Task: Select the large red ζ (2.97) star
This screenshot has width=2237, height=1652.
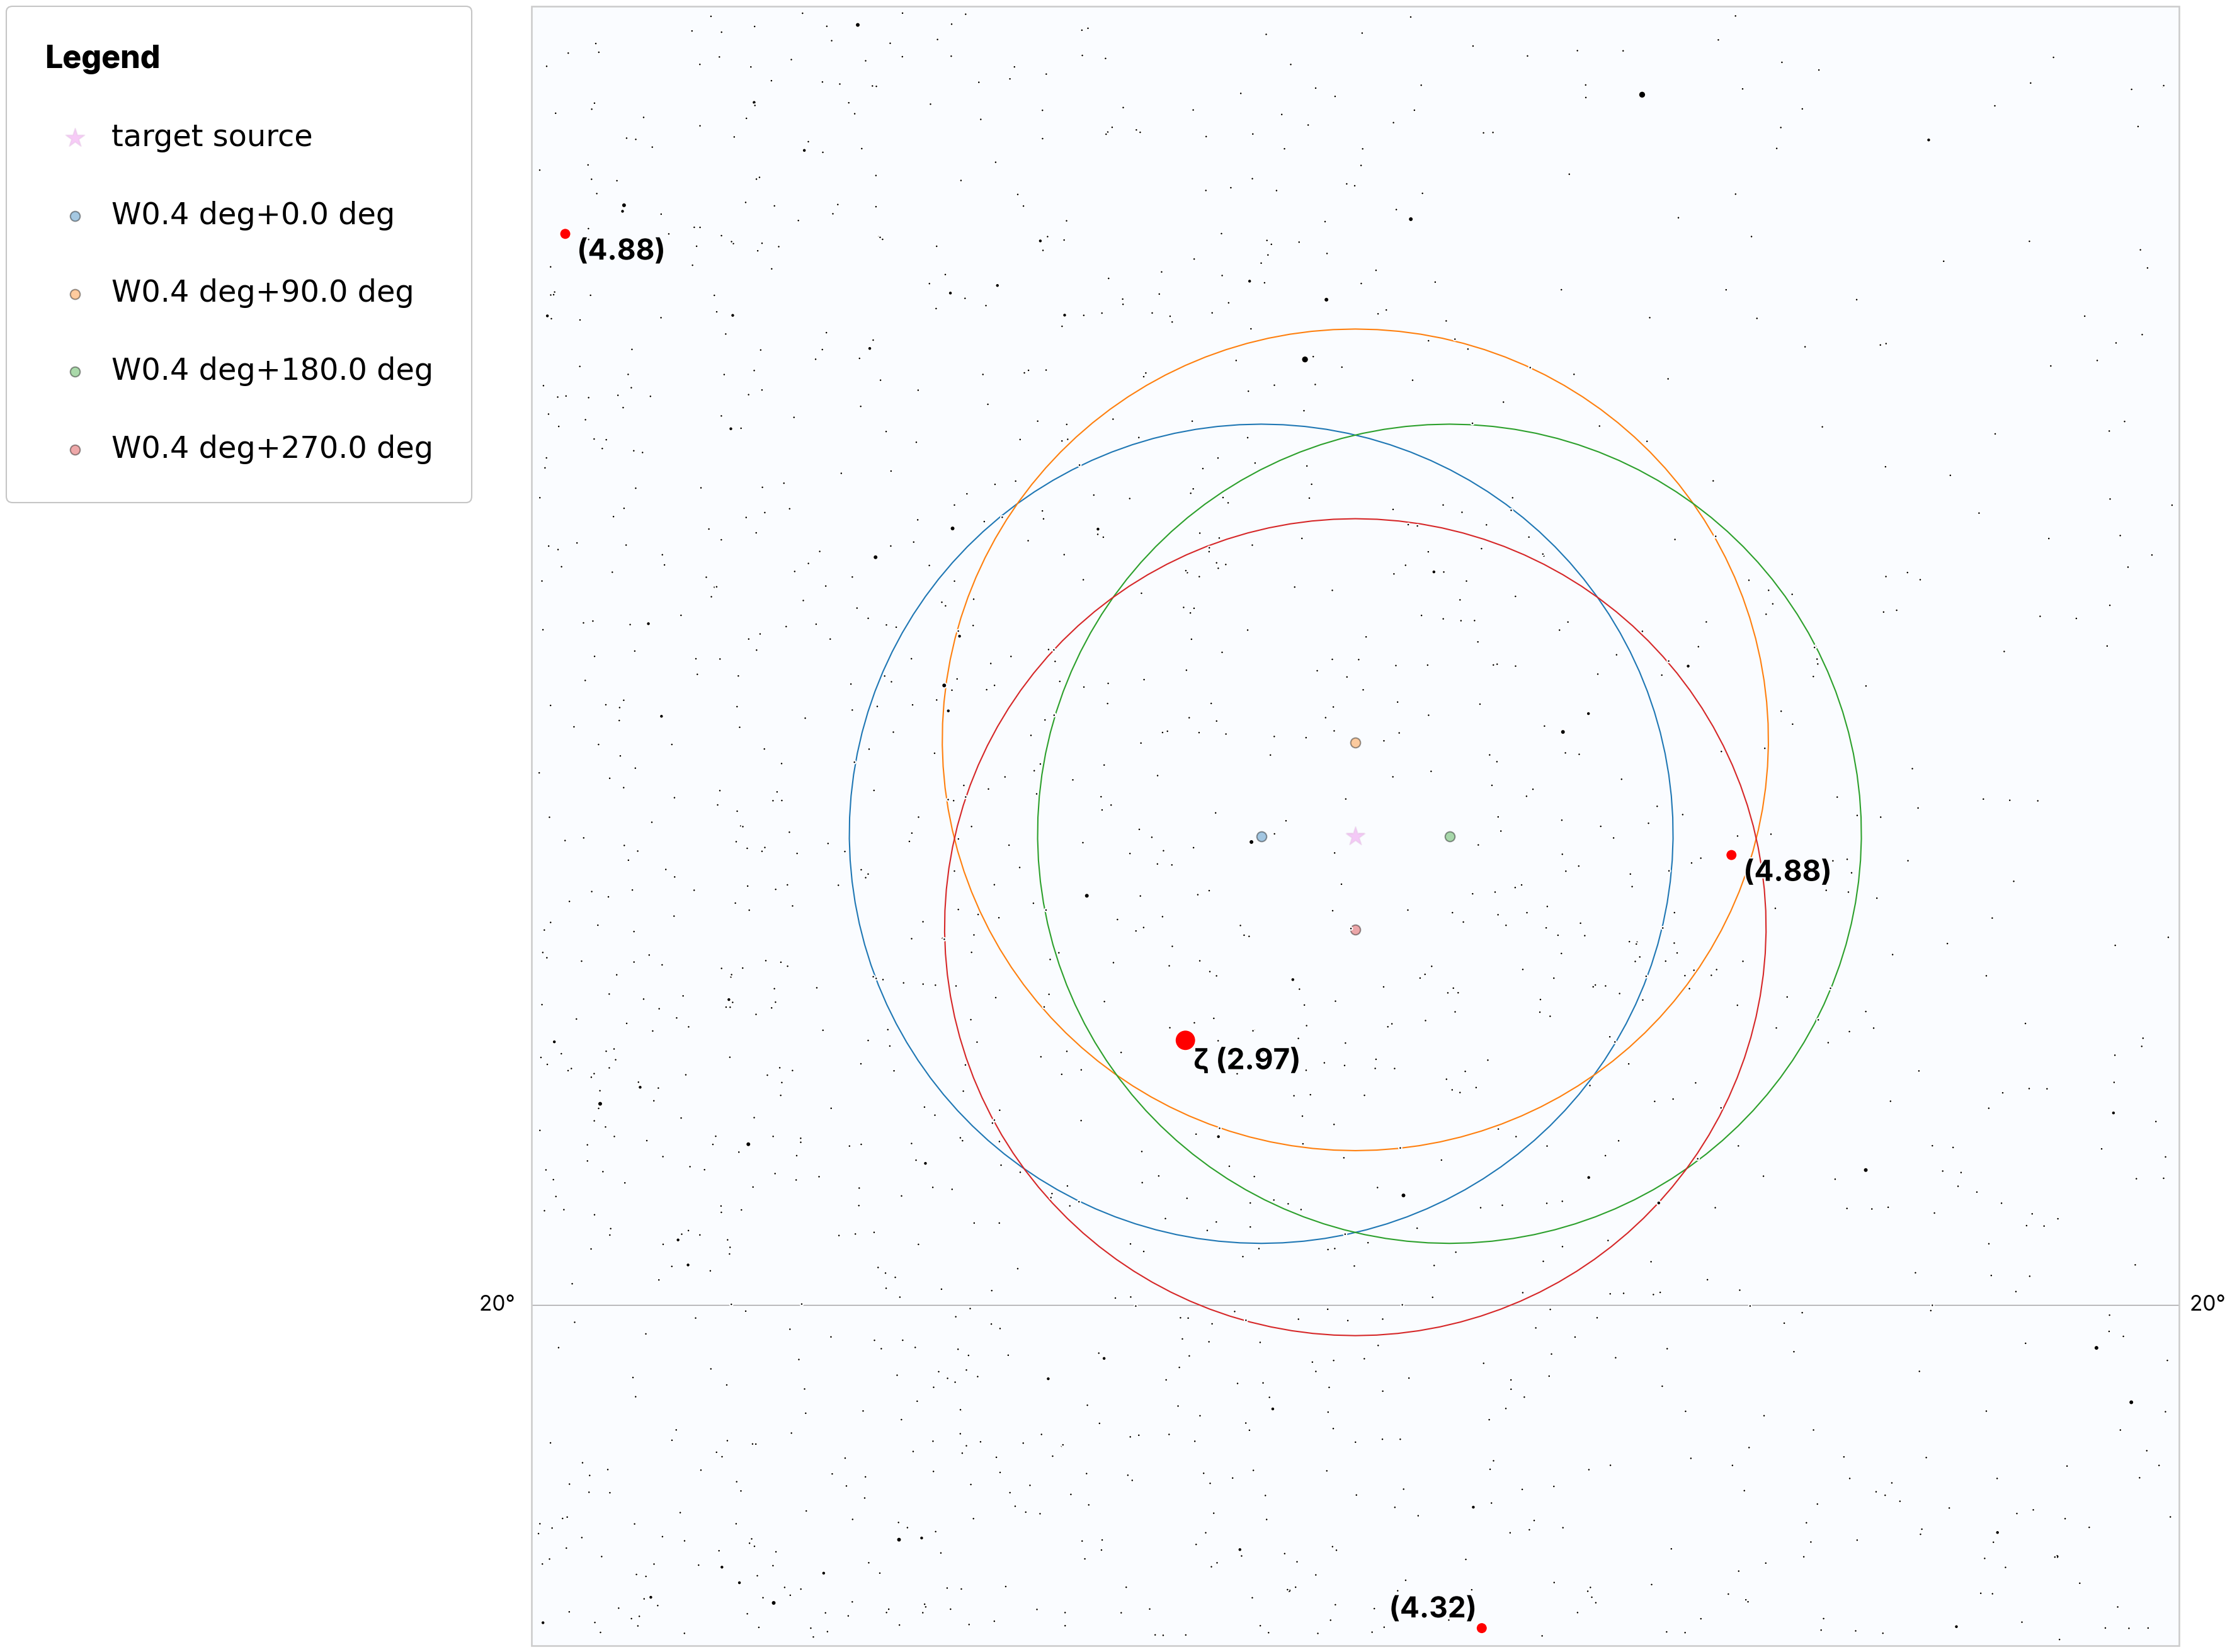Action: pyautogui.click(x=1185, y=1040)
